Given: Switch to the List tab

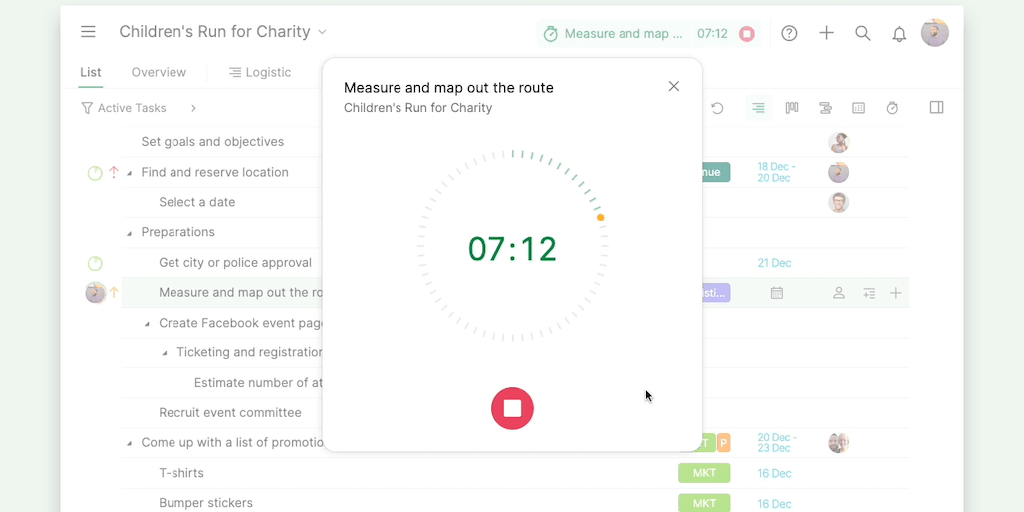Looking at the screenshot, I should tap(91, 72).
